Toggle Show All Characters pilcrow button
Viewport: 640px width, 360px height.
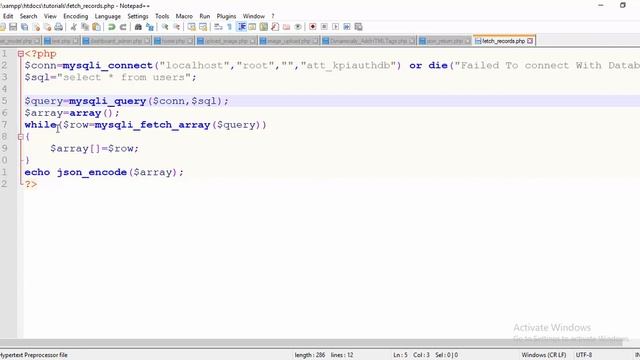coord(229,27)
